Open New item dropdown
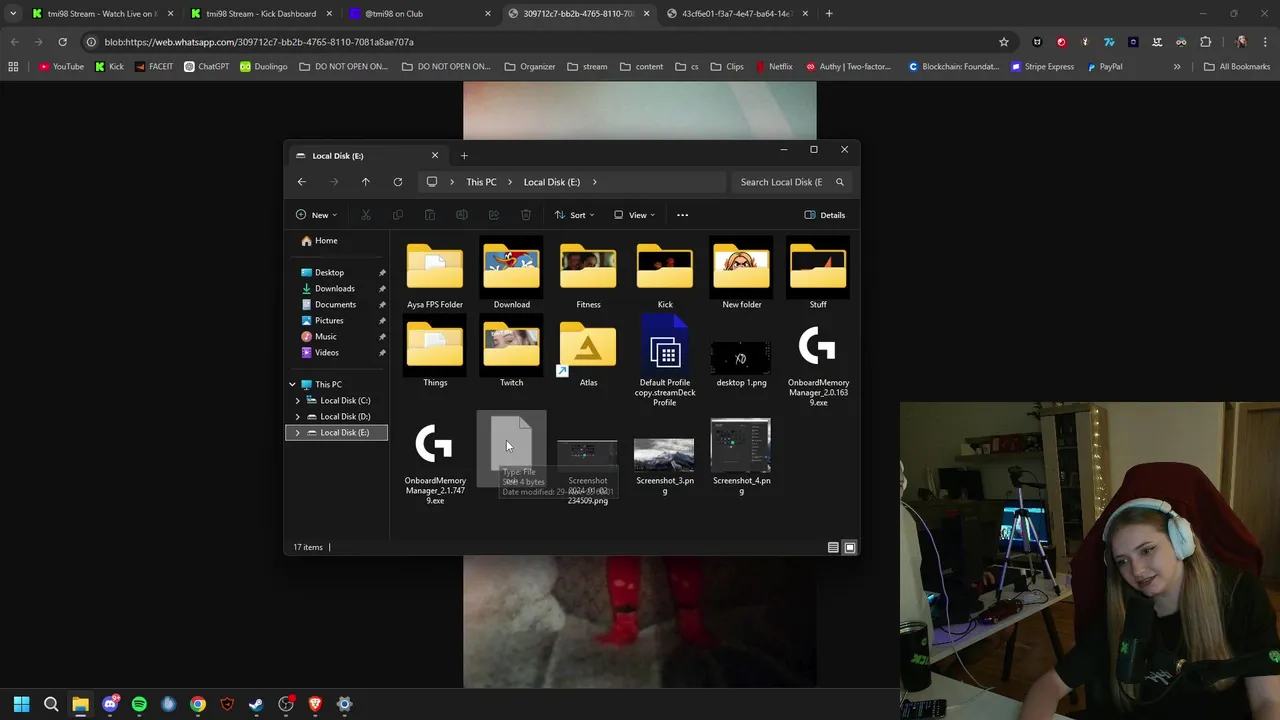The image size is (1280, 720). point(316,215)
